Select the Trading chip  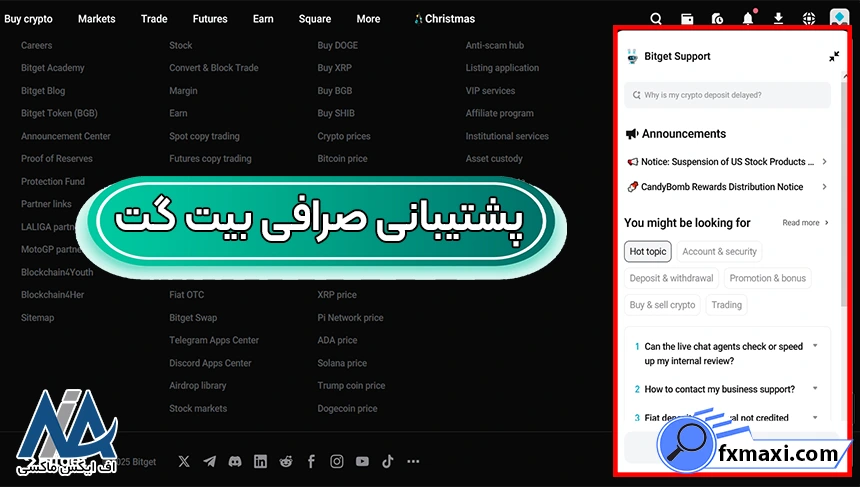(726, 305)
